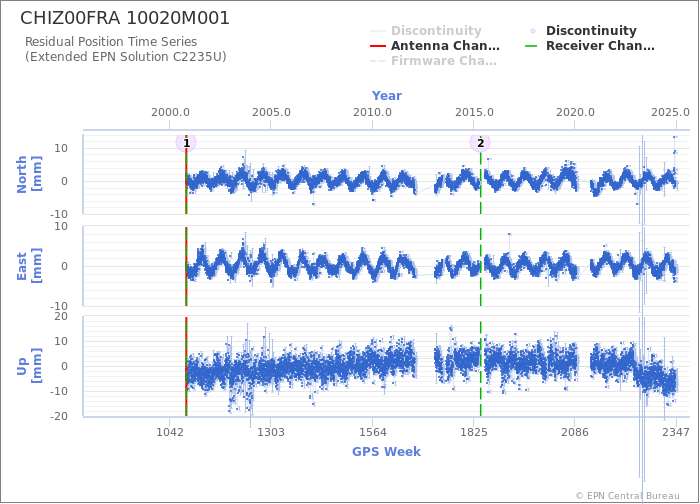700x504 pixels.
Task: Click the green Receiver Change legend line swatch
Action: (531, 46)
